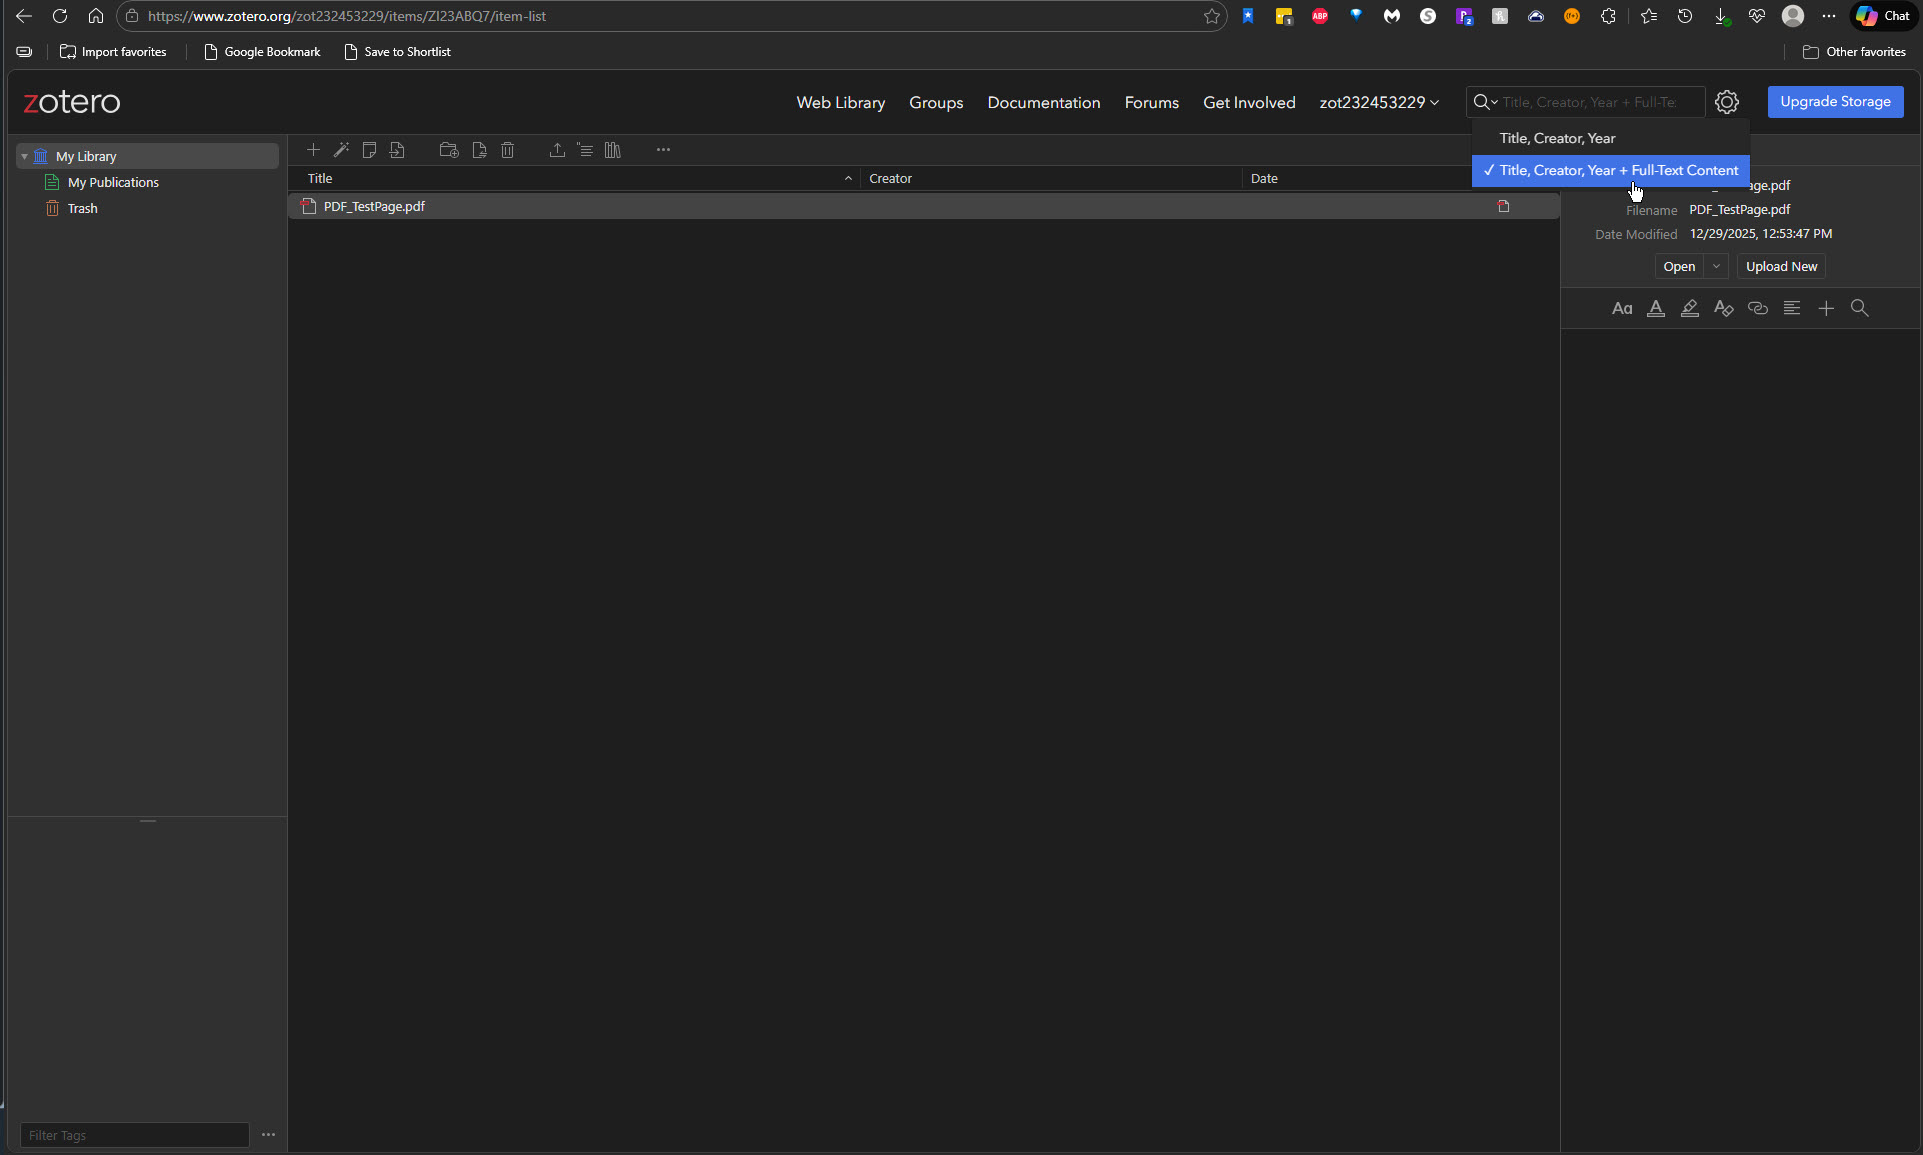Click the Upgrade Storage button
The width and height of the screenshot is (1923, 1155).
coord(1835,102)
